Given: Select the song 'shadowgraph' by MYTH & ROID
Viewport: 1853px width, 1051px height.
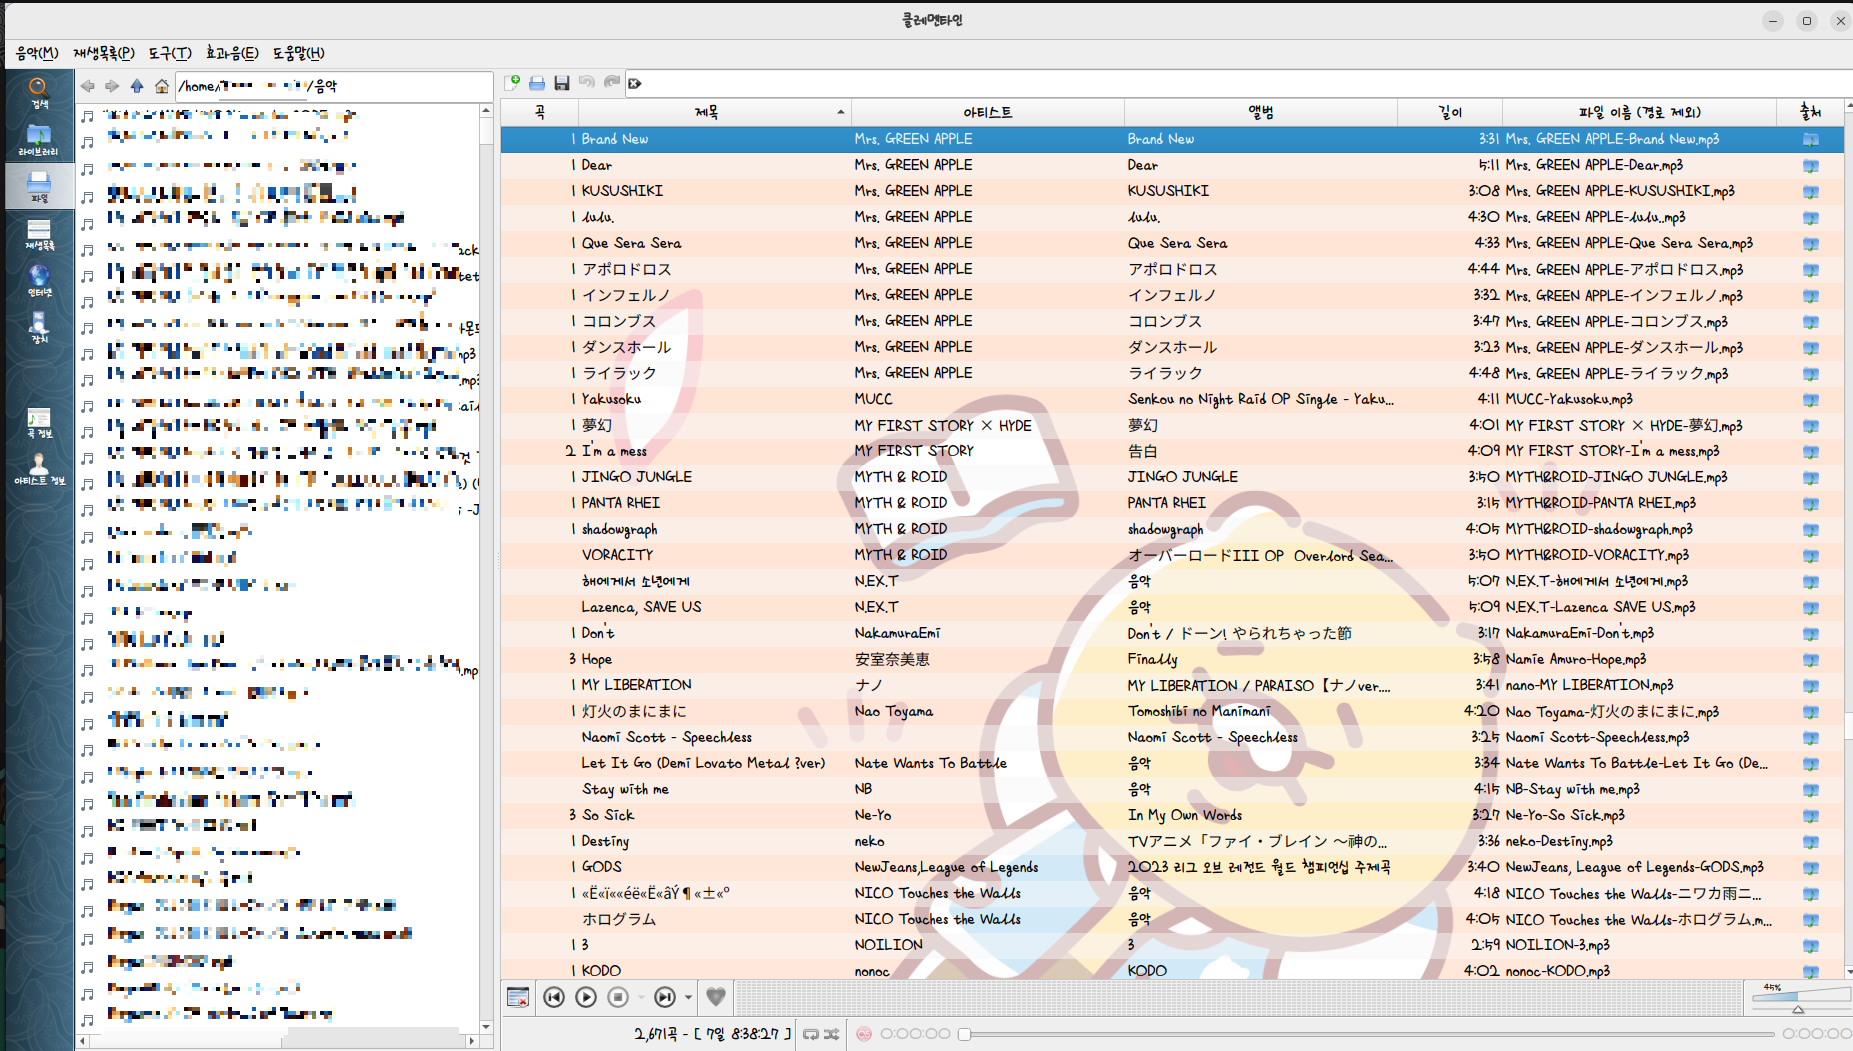Looking at the screenshot, I should (1172, 529).
